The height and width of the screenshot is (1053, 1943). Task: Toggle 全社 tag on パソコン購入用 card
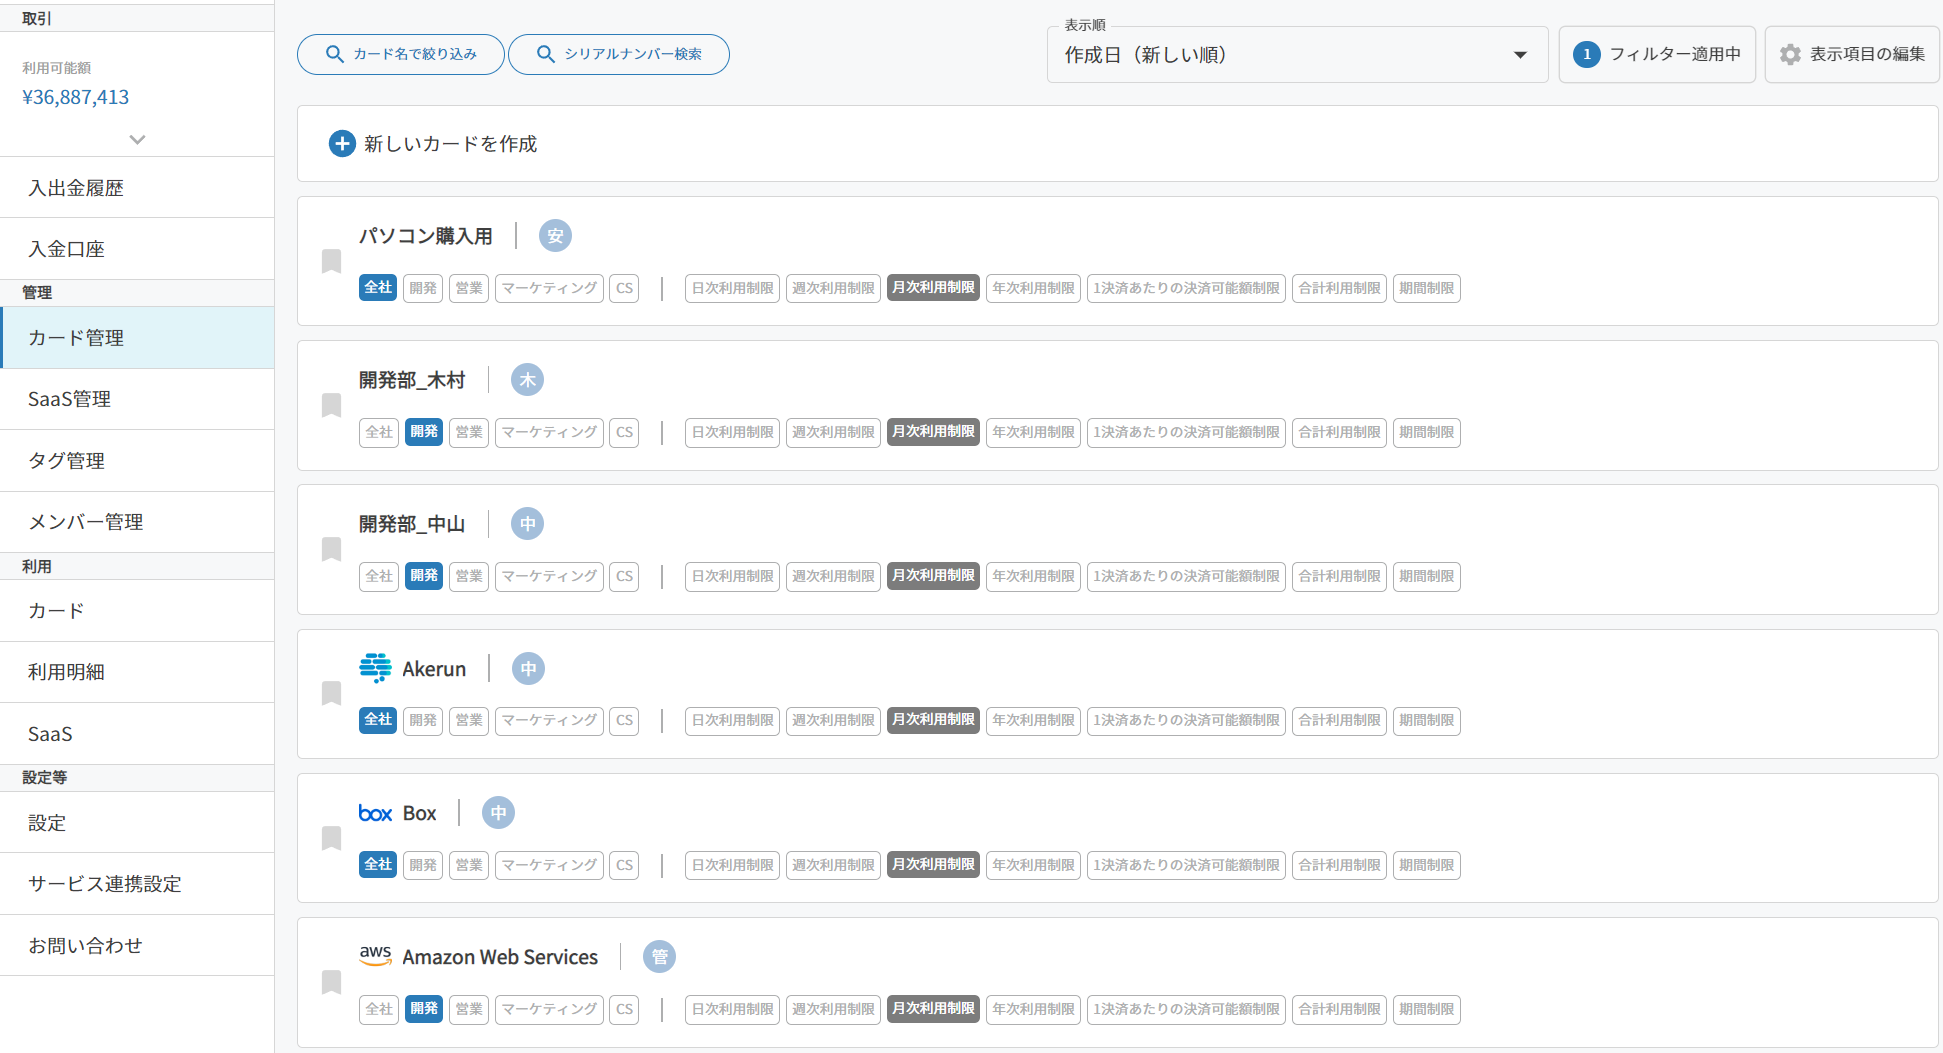[378, 288]
